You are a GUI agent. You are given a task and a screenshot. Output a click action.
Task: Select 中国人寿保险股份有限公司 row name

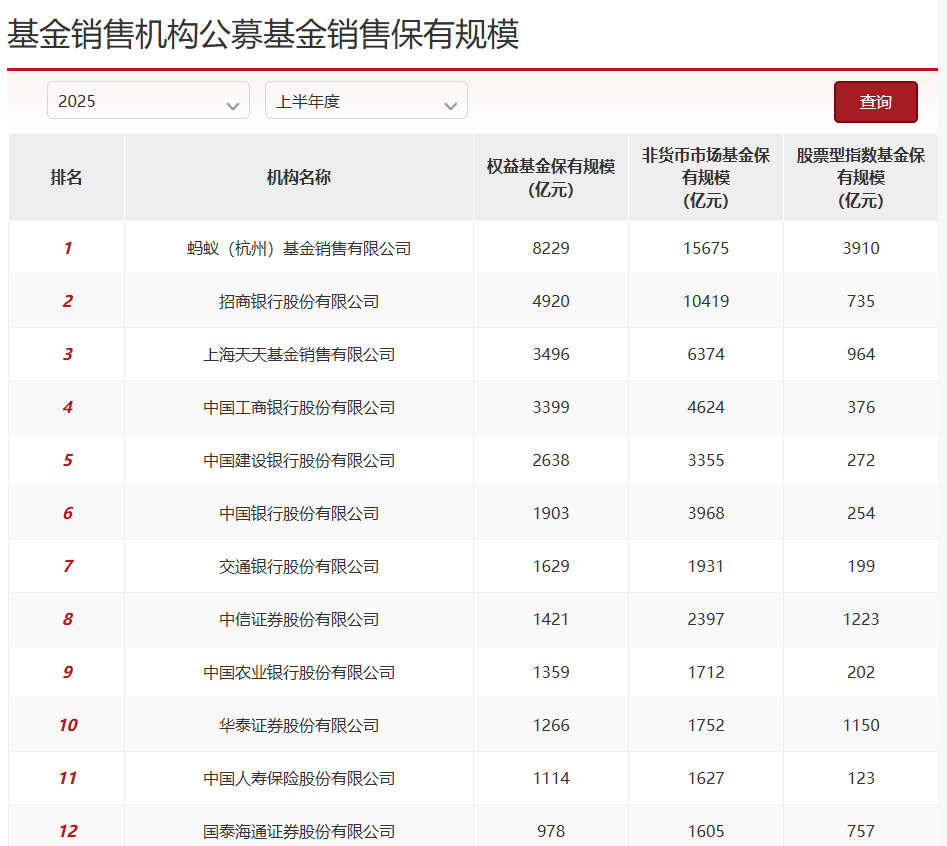click(x=298, y=779)
